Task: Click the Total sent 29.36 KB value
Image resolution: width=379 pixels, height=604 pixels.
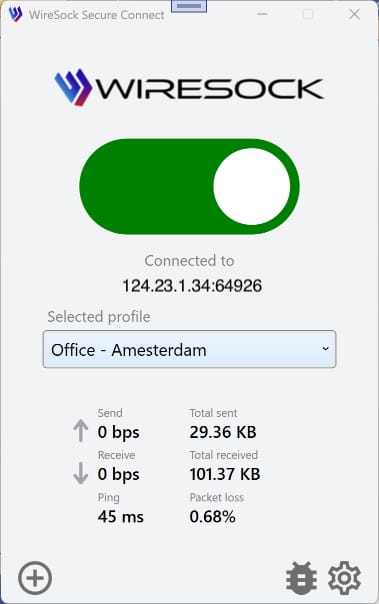Action: pyautogui.click(x=223, y=432)
